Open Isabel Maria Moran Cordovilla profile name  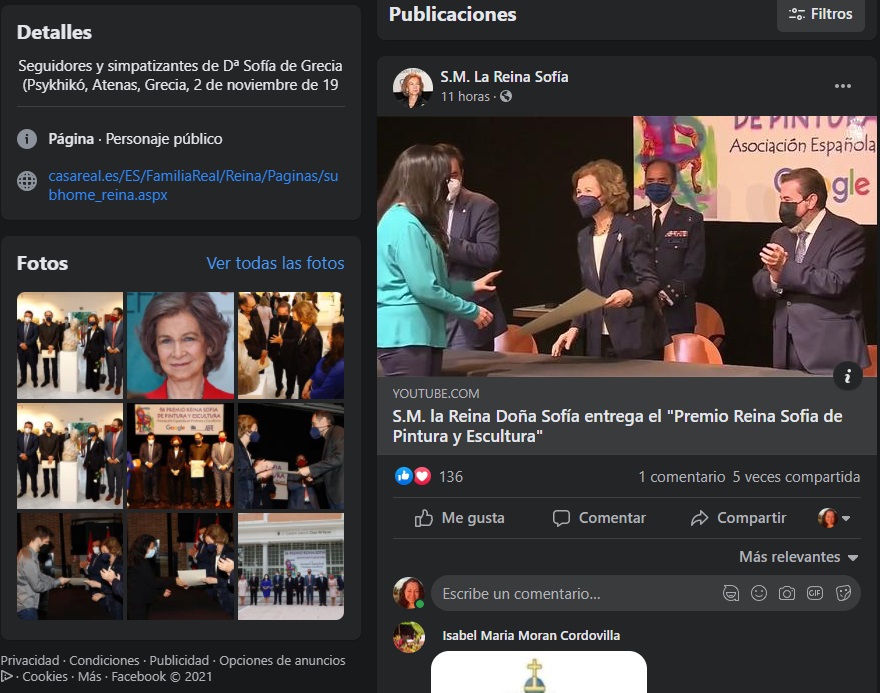[x=531, y=636]
